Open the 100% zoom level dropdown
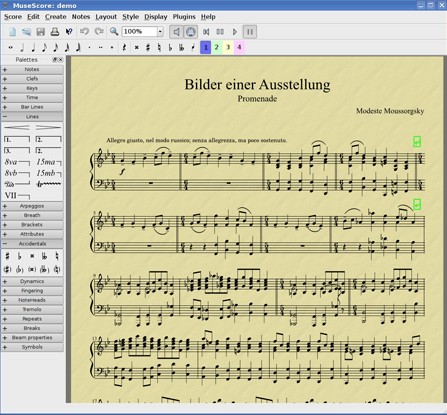Image resolution: width=447 pixels, height=415 pixels. 160,32
